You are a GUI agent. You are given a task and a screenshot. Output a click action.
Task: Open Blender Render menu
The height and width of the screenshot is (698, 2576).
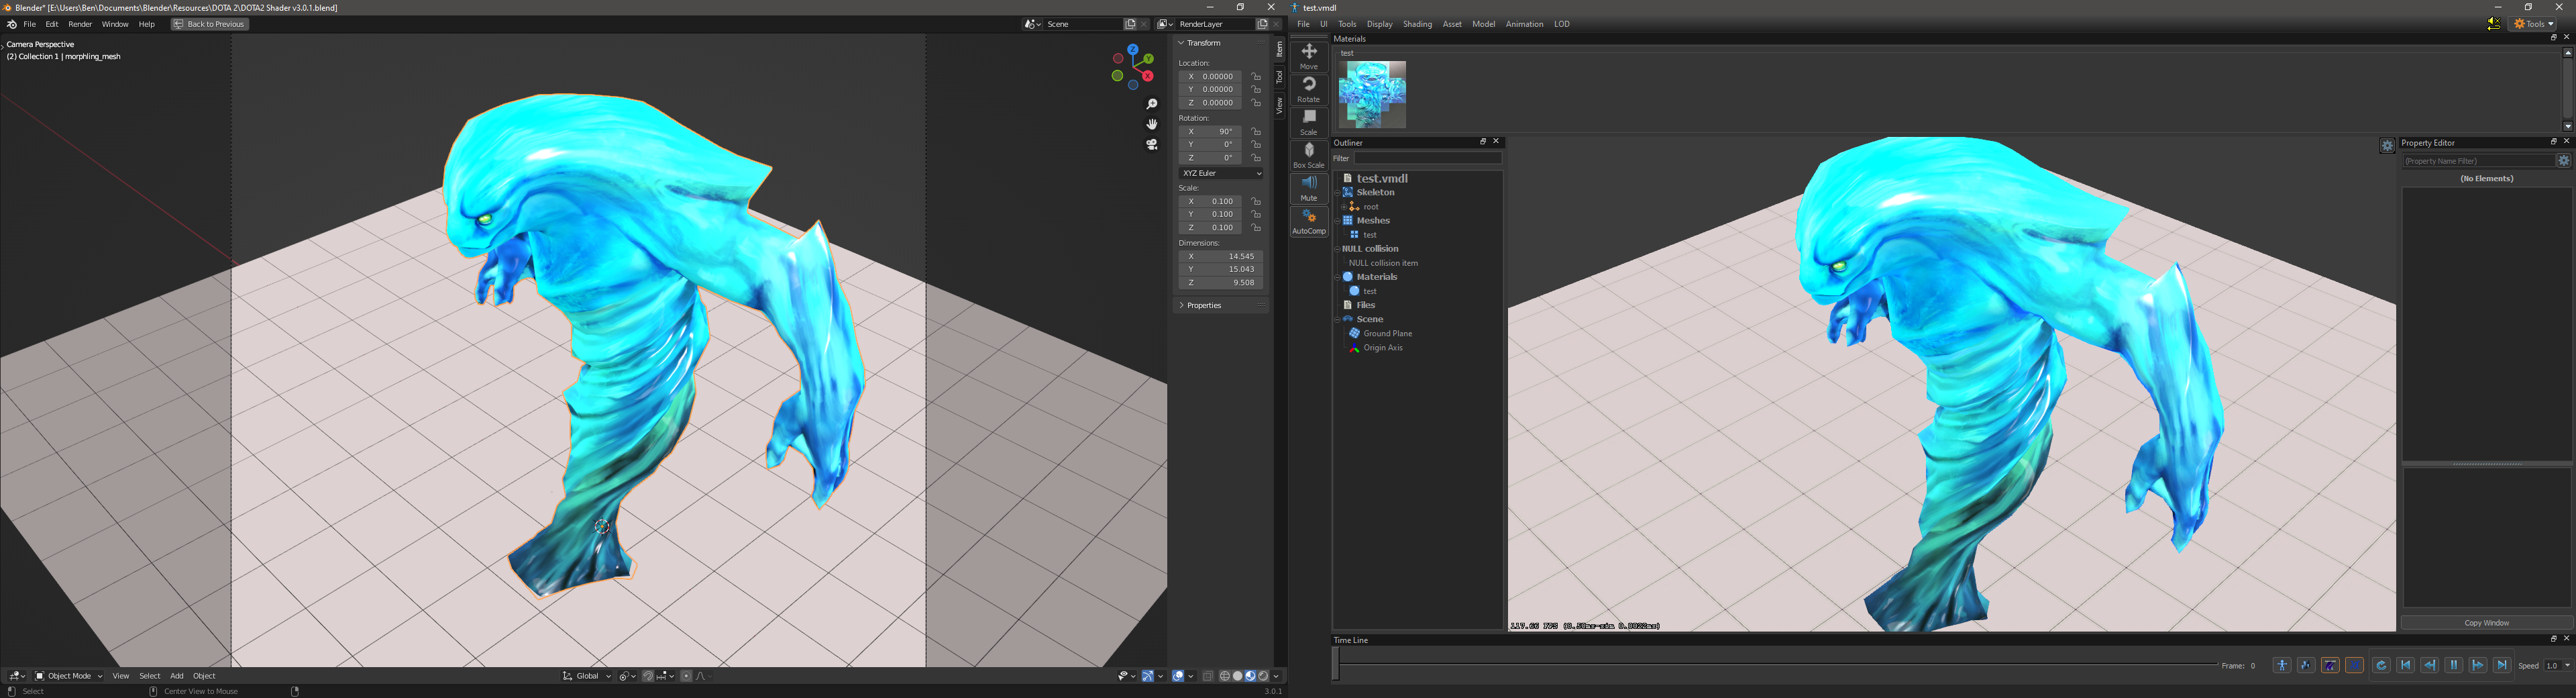point(80,24)
